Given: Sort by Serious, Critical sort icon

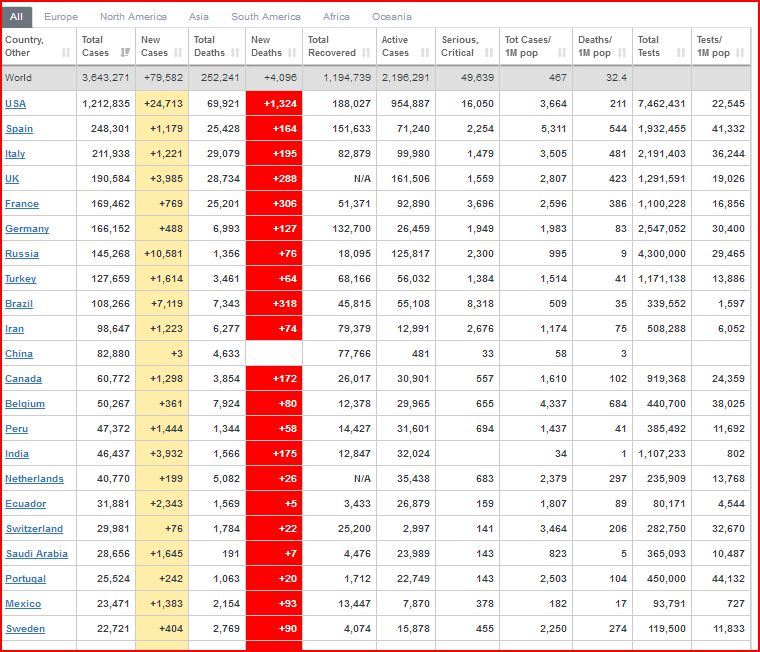Looking at the screenshot, I should point(489,52).
